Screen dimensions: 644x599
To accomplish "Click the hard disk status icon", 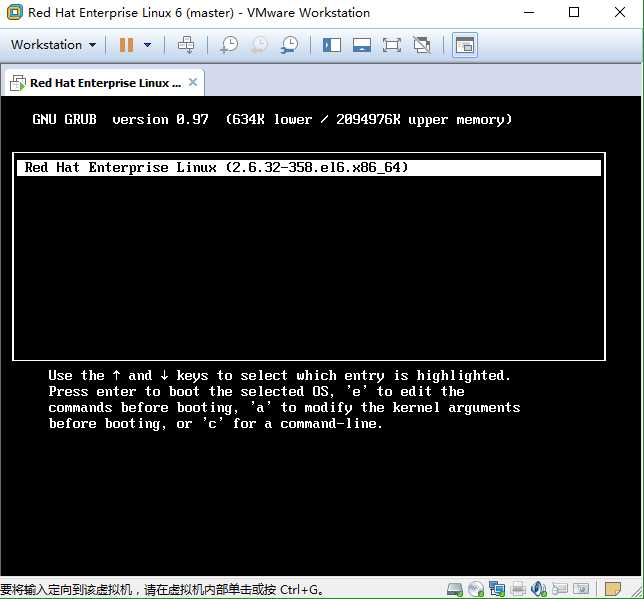I will [455, 589].
